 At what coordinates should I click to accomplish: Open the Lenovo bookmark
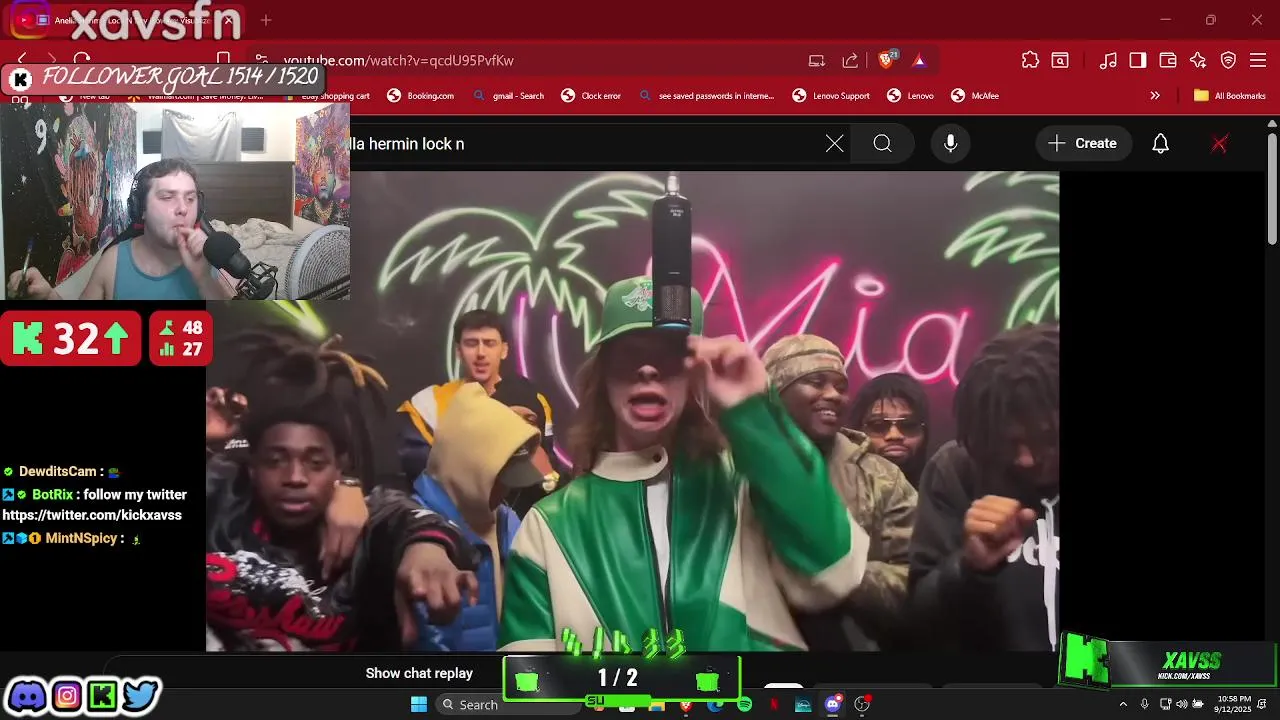click(x=910, y=96)
